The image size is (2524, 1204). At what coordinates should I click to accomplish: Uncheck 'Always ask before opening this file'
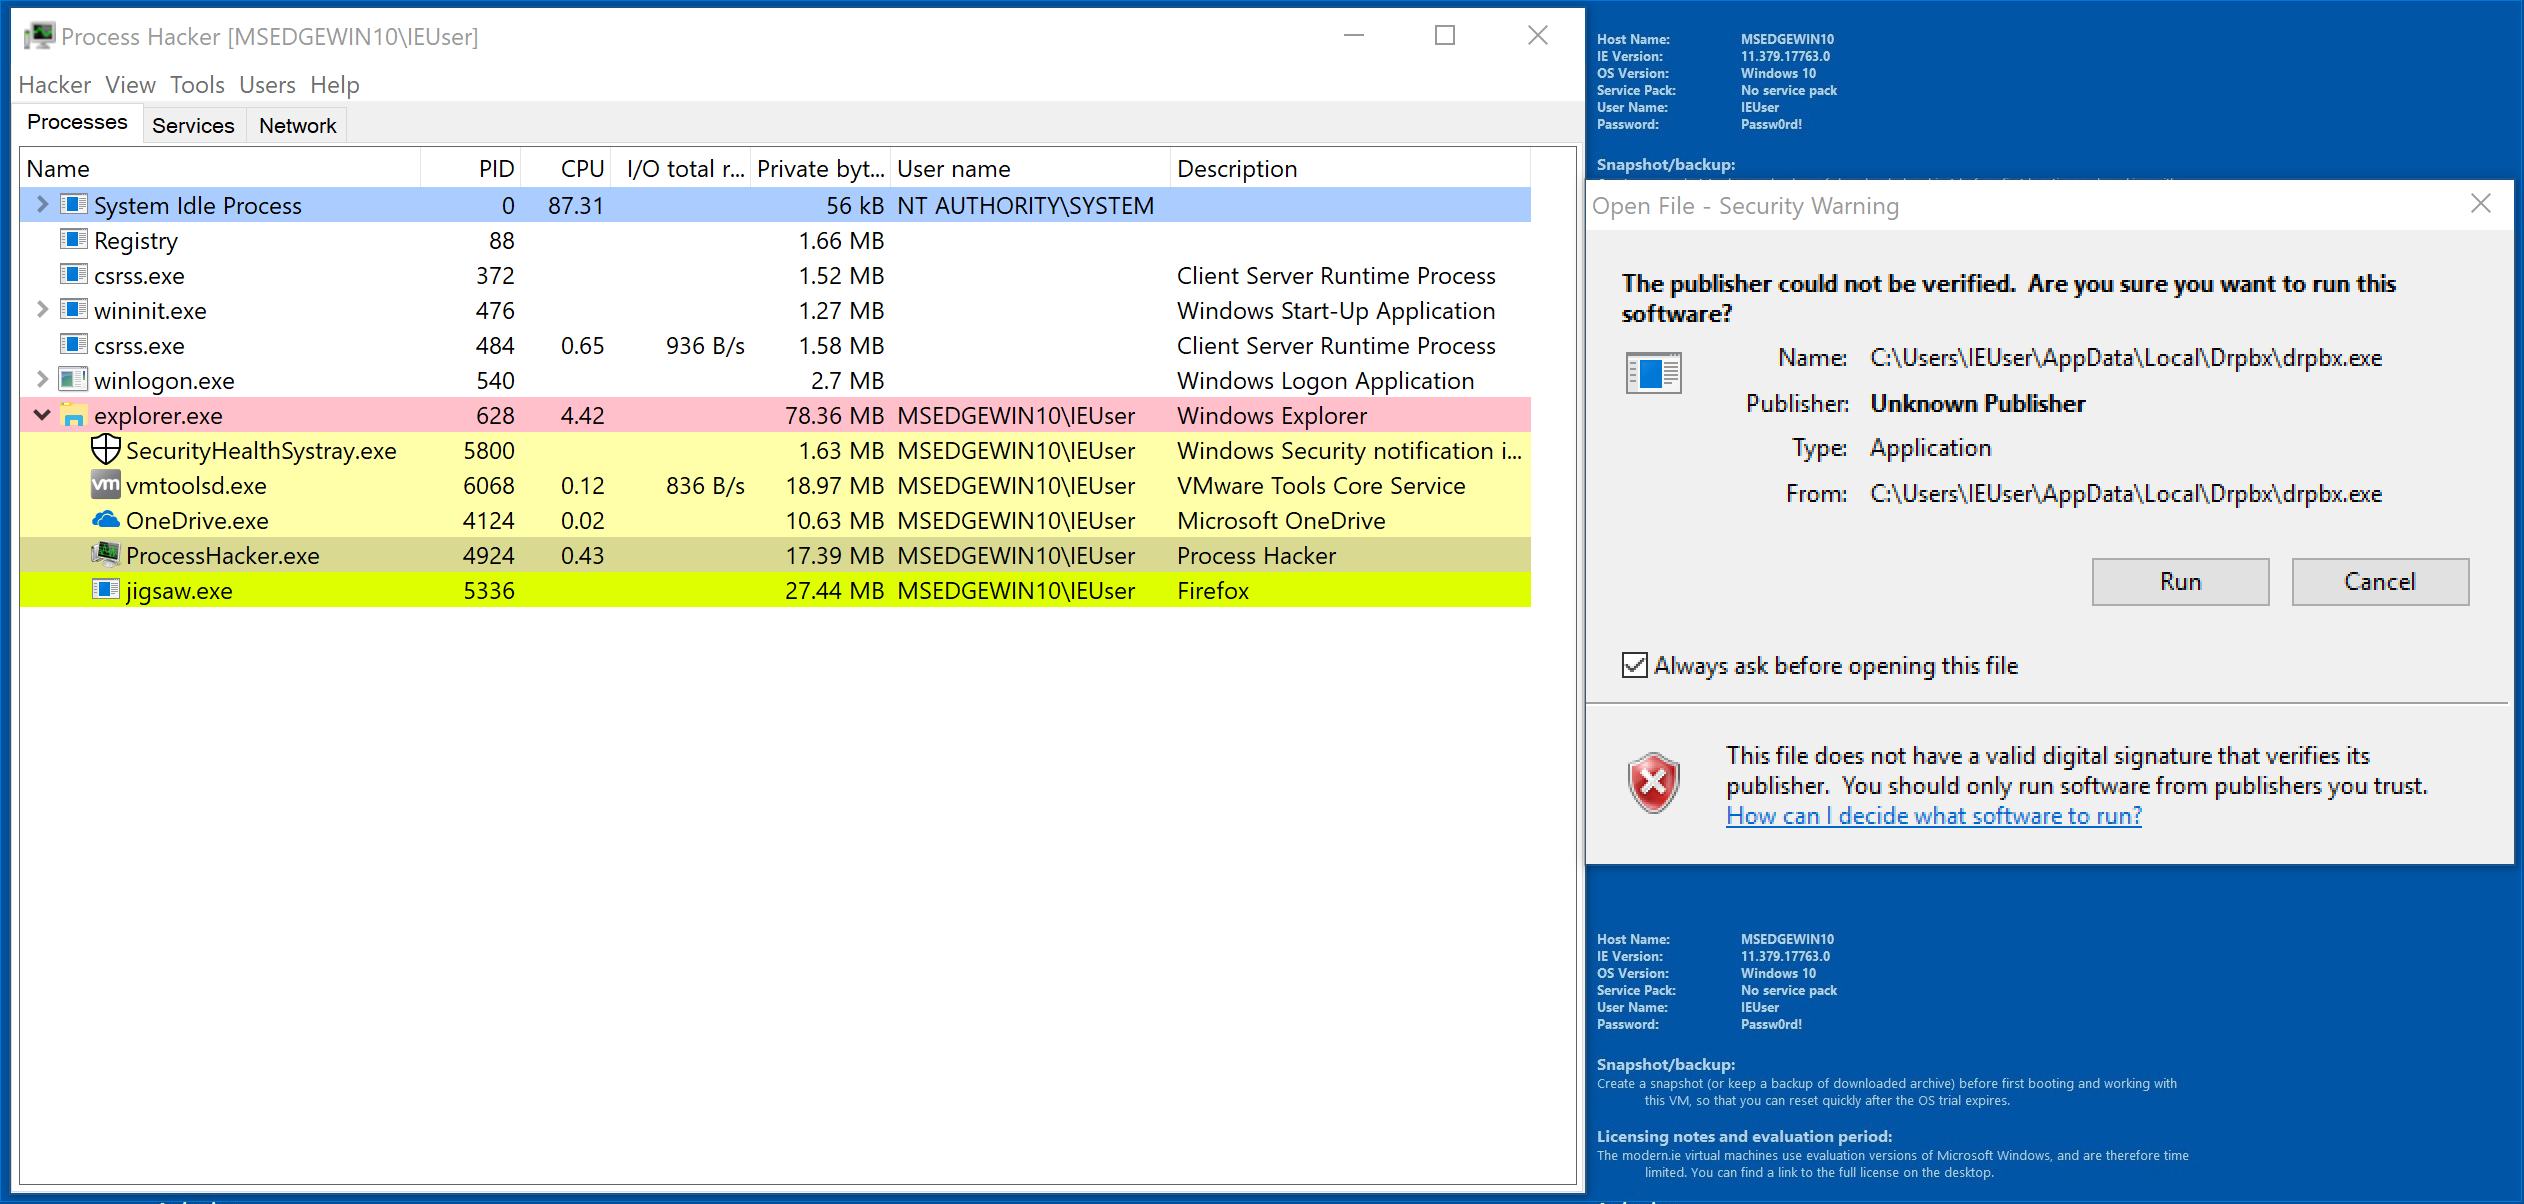[1635, 665]
